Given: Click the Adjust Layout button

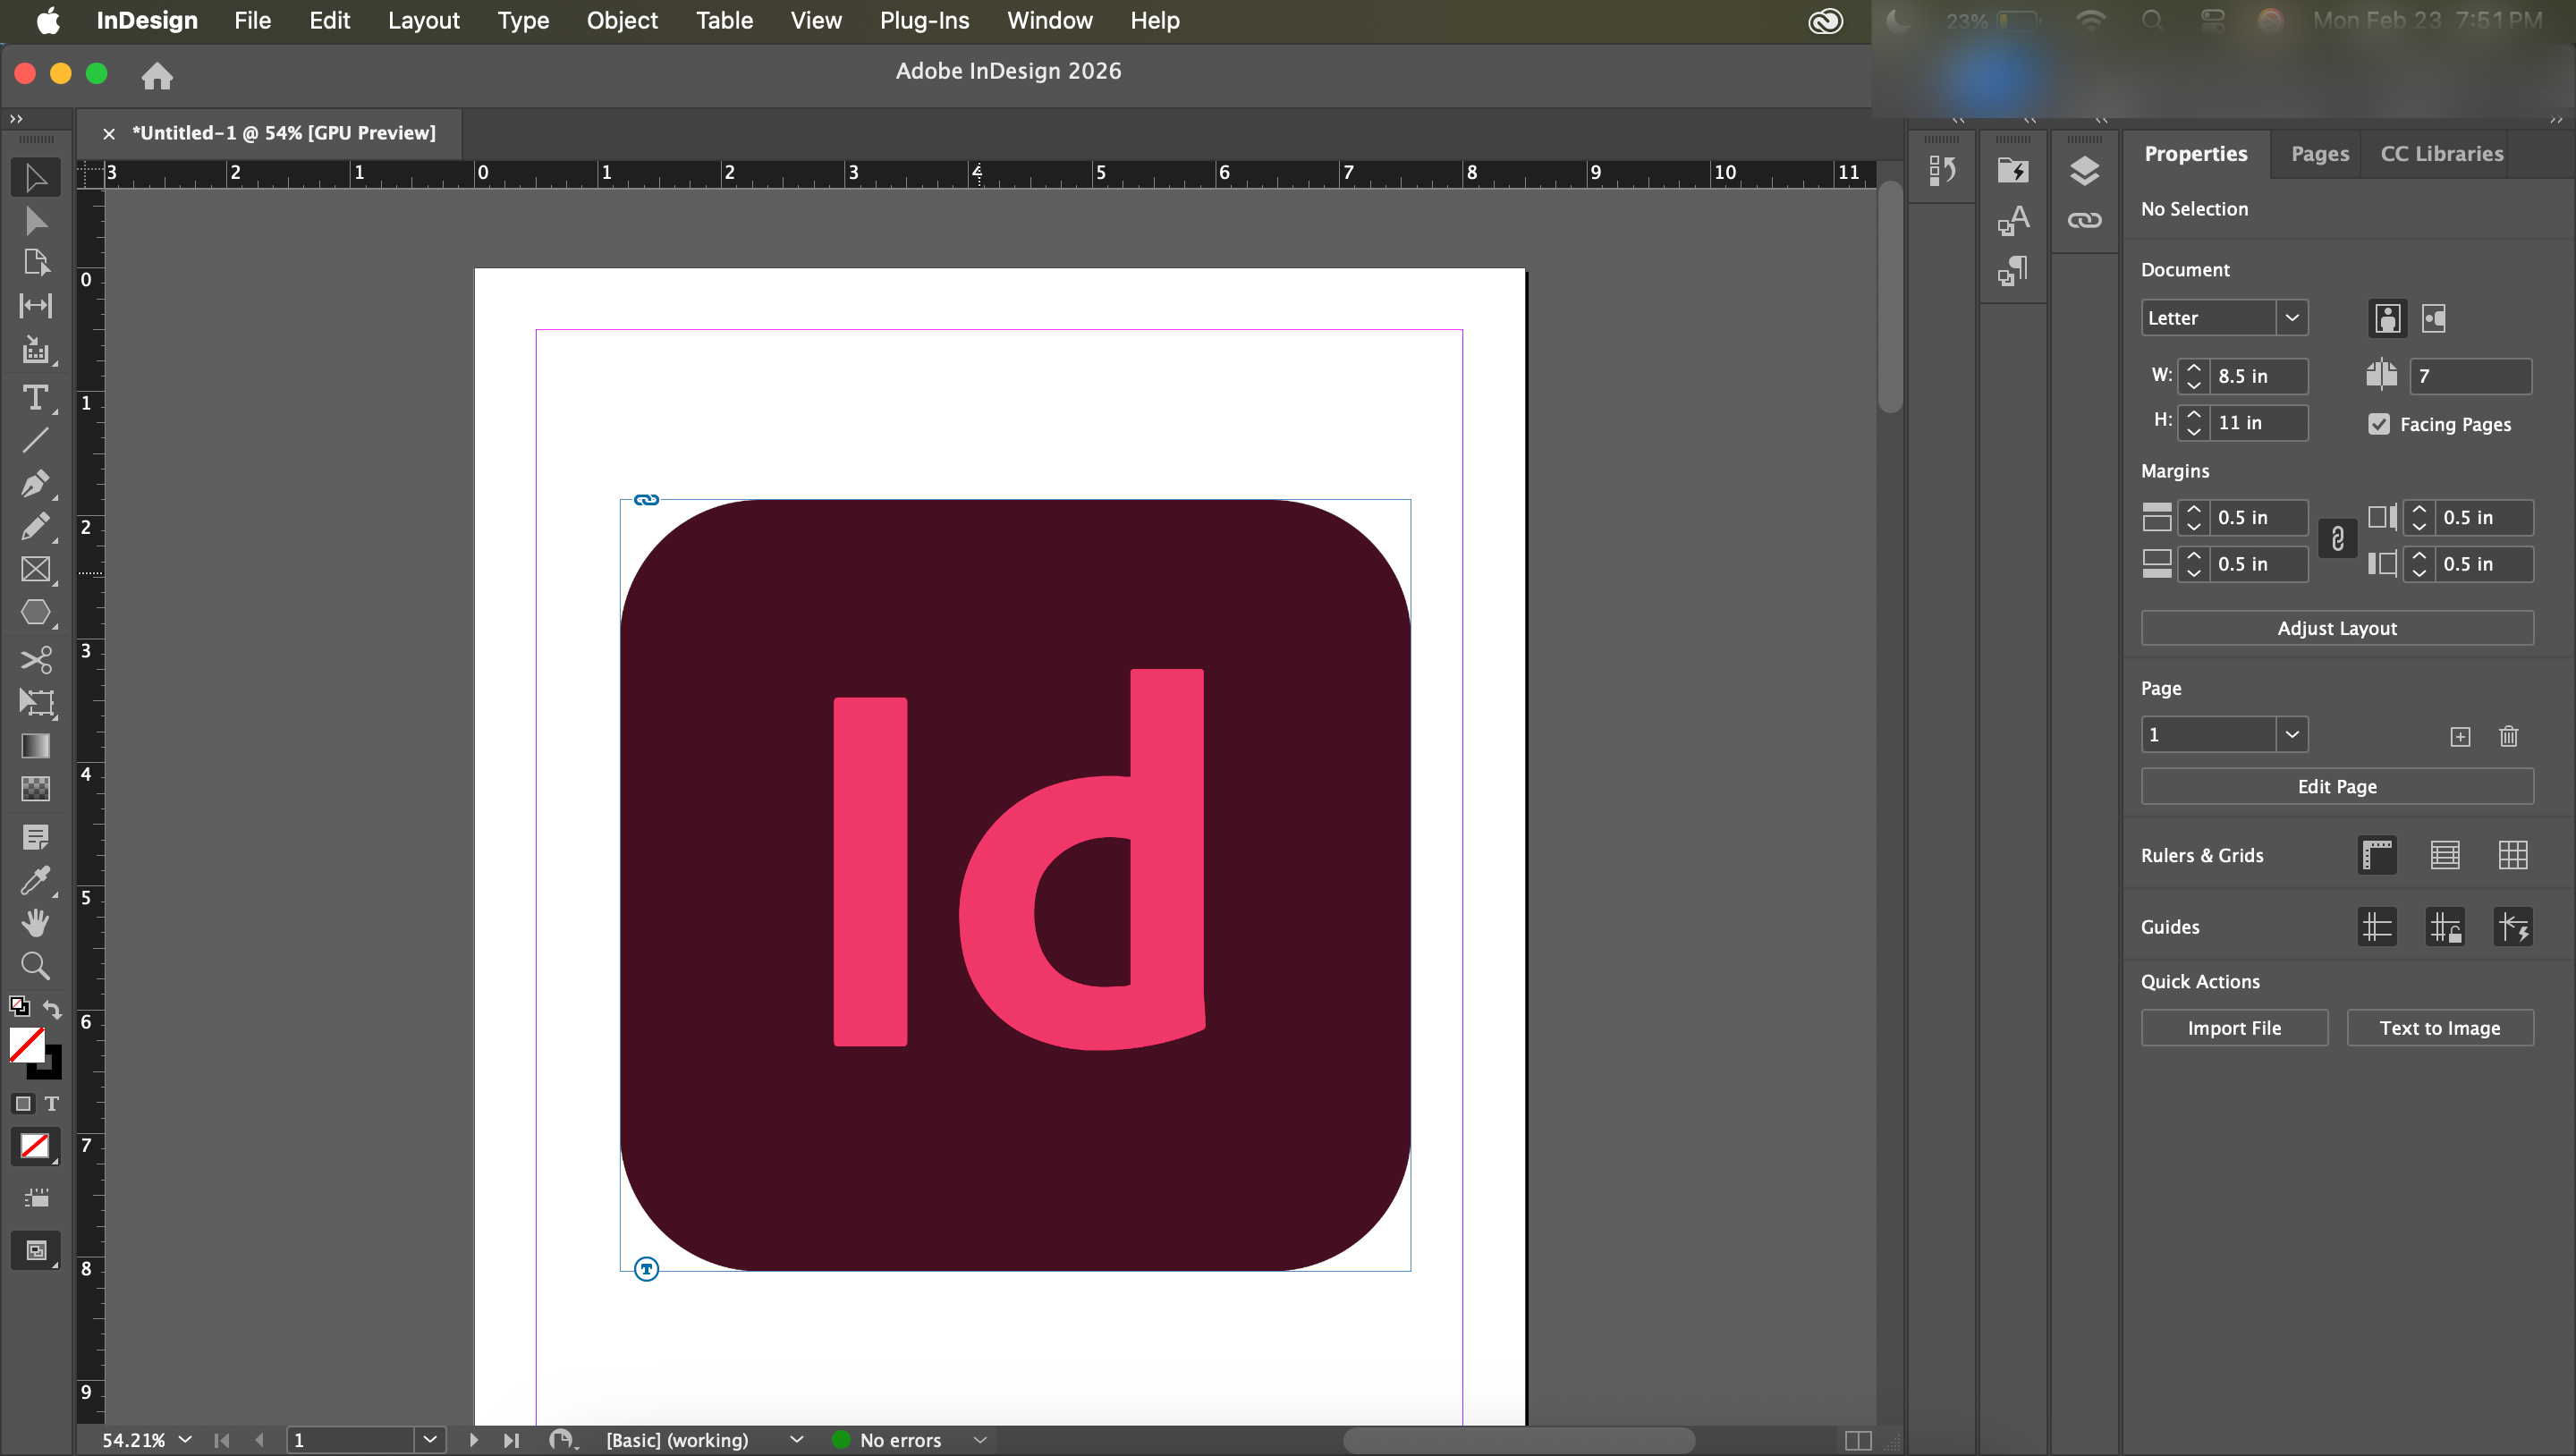Looking at the screenshot, I should [2336, 628].
